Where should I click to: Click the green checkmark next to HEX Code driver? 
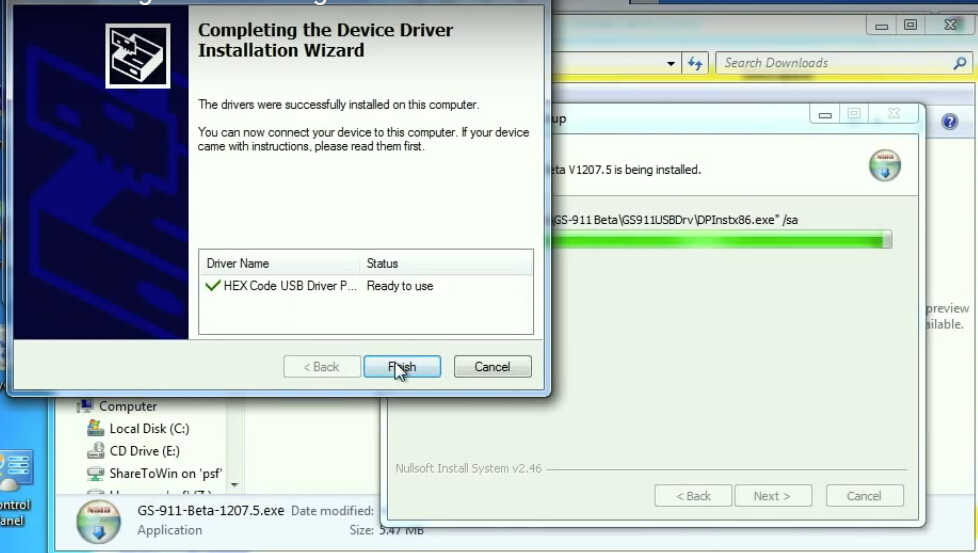click(x=213, y=286)
